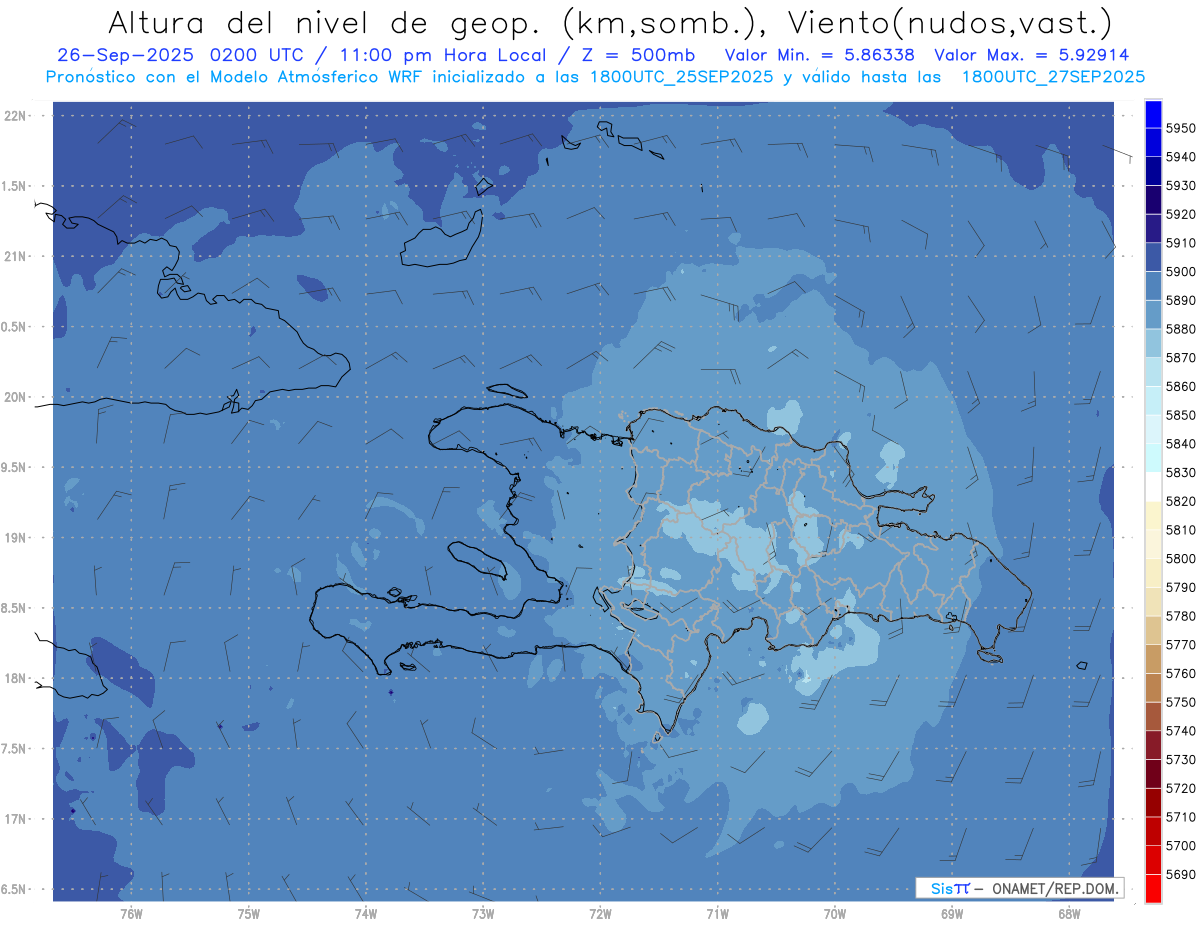Image resolution: width=1200 pixels, height=927 pixels.
Task: Click the '21N' latitude axis label
Action: pyautogui.click(x=17, y=257)
